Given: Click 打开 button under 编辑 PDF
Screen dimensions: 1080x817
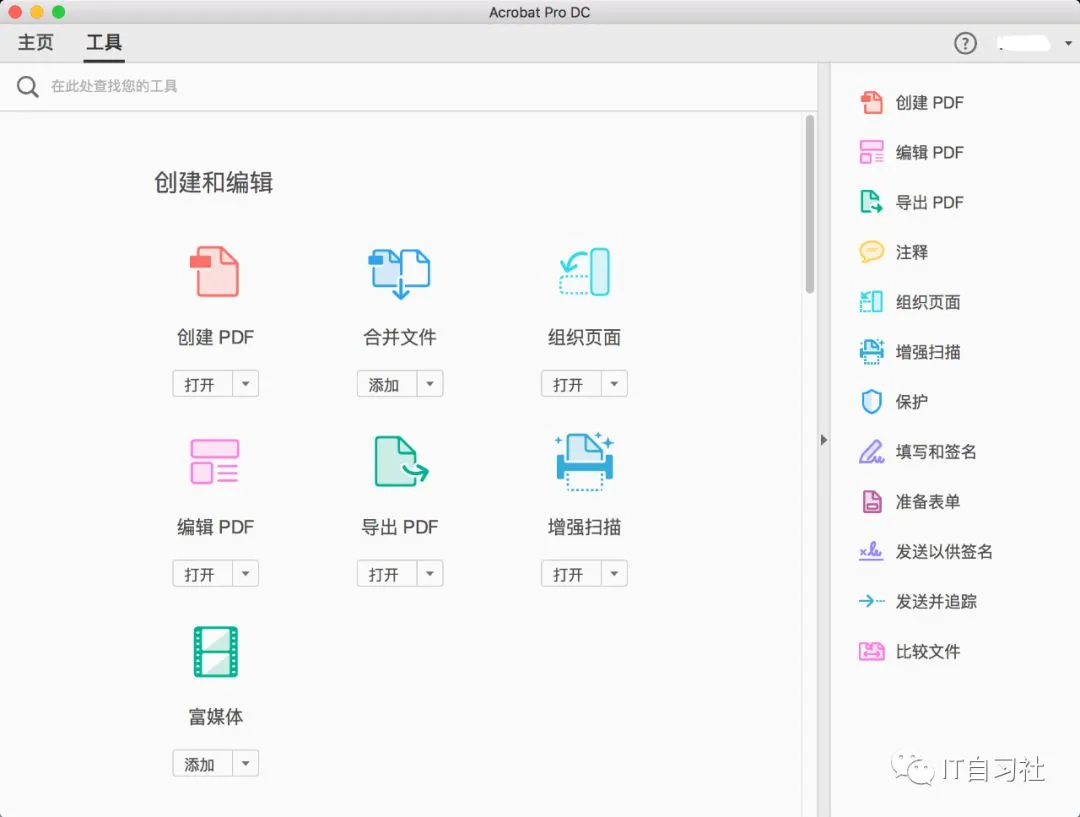Looking at the screenshot, I should coord(202,574).
